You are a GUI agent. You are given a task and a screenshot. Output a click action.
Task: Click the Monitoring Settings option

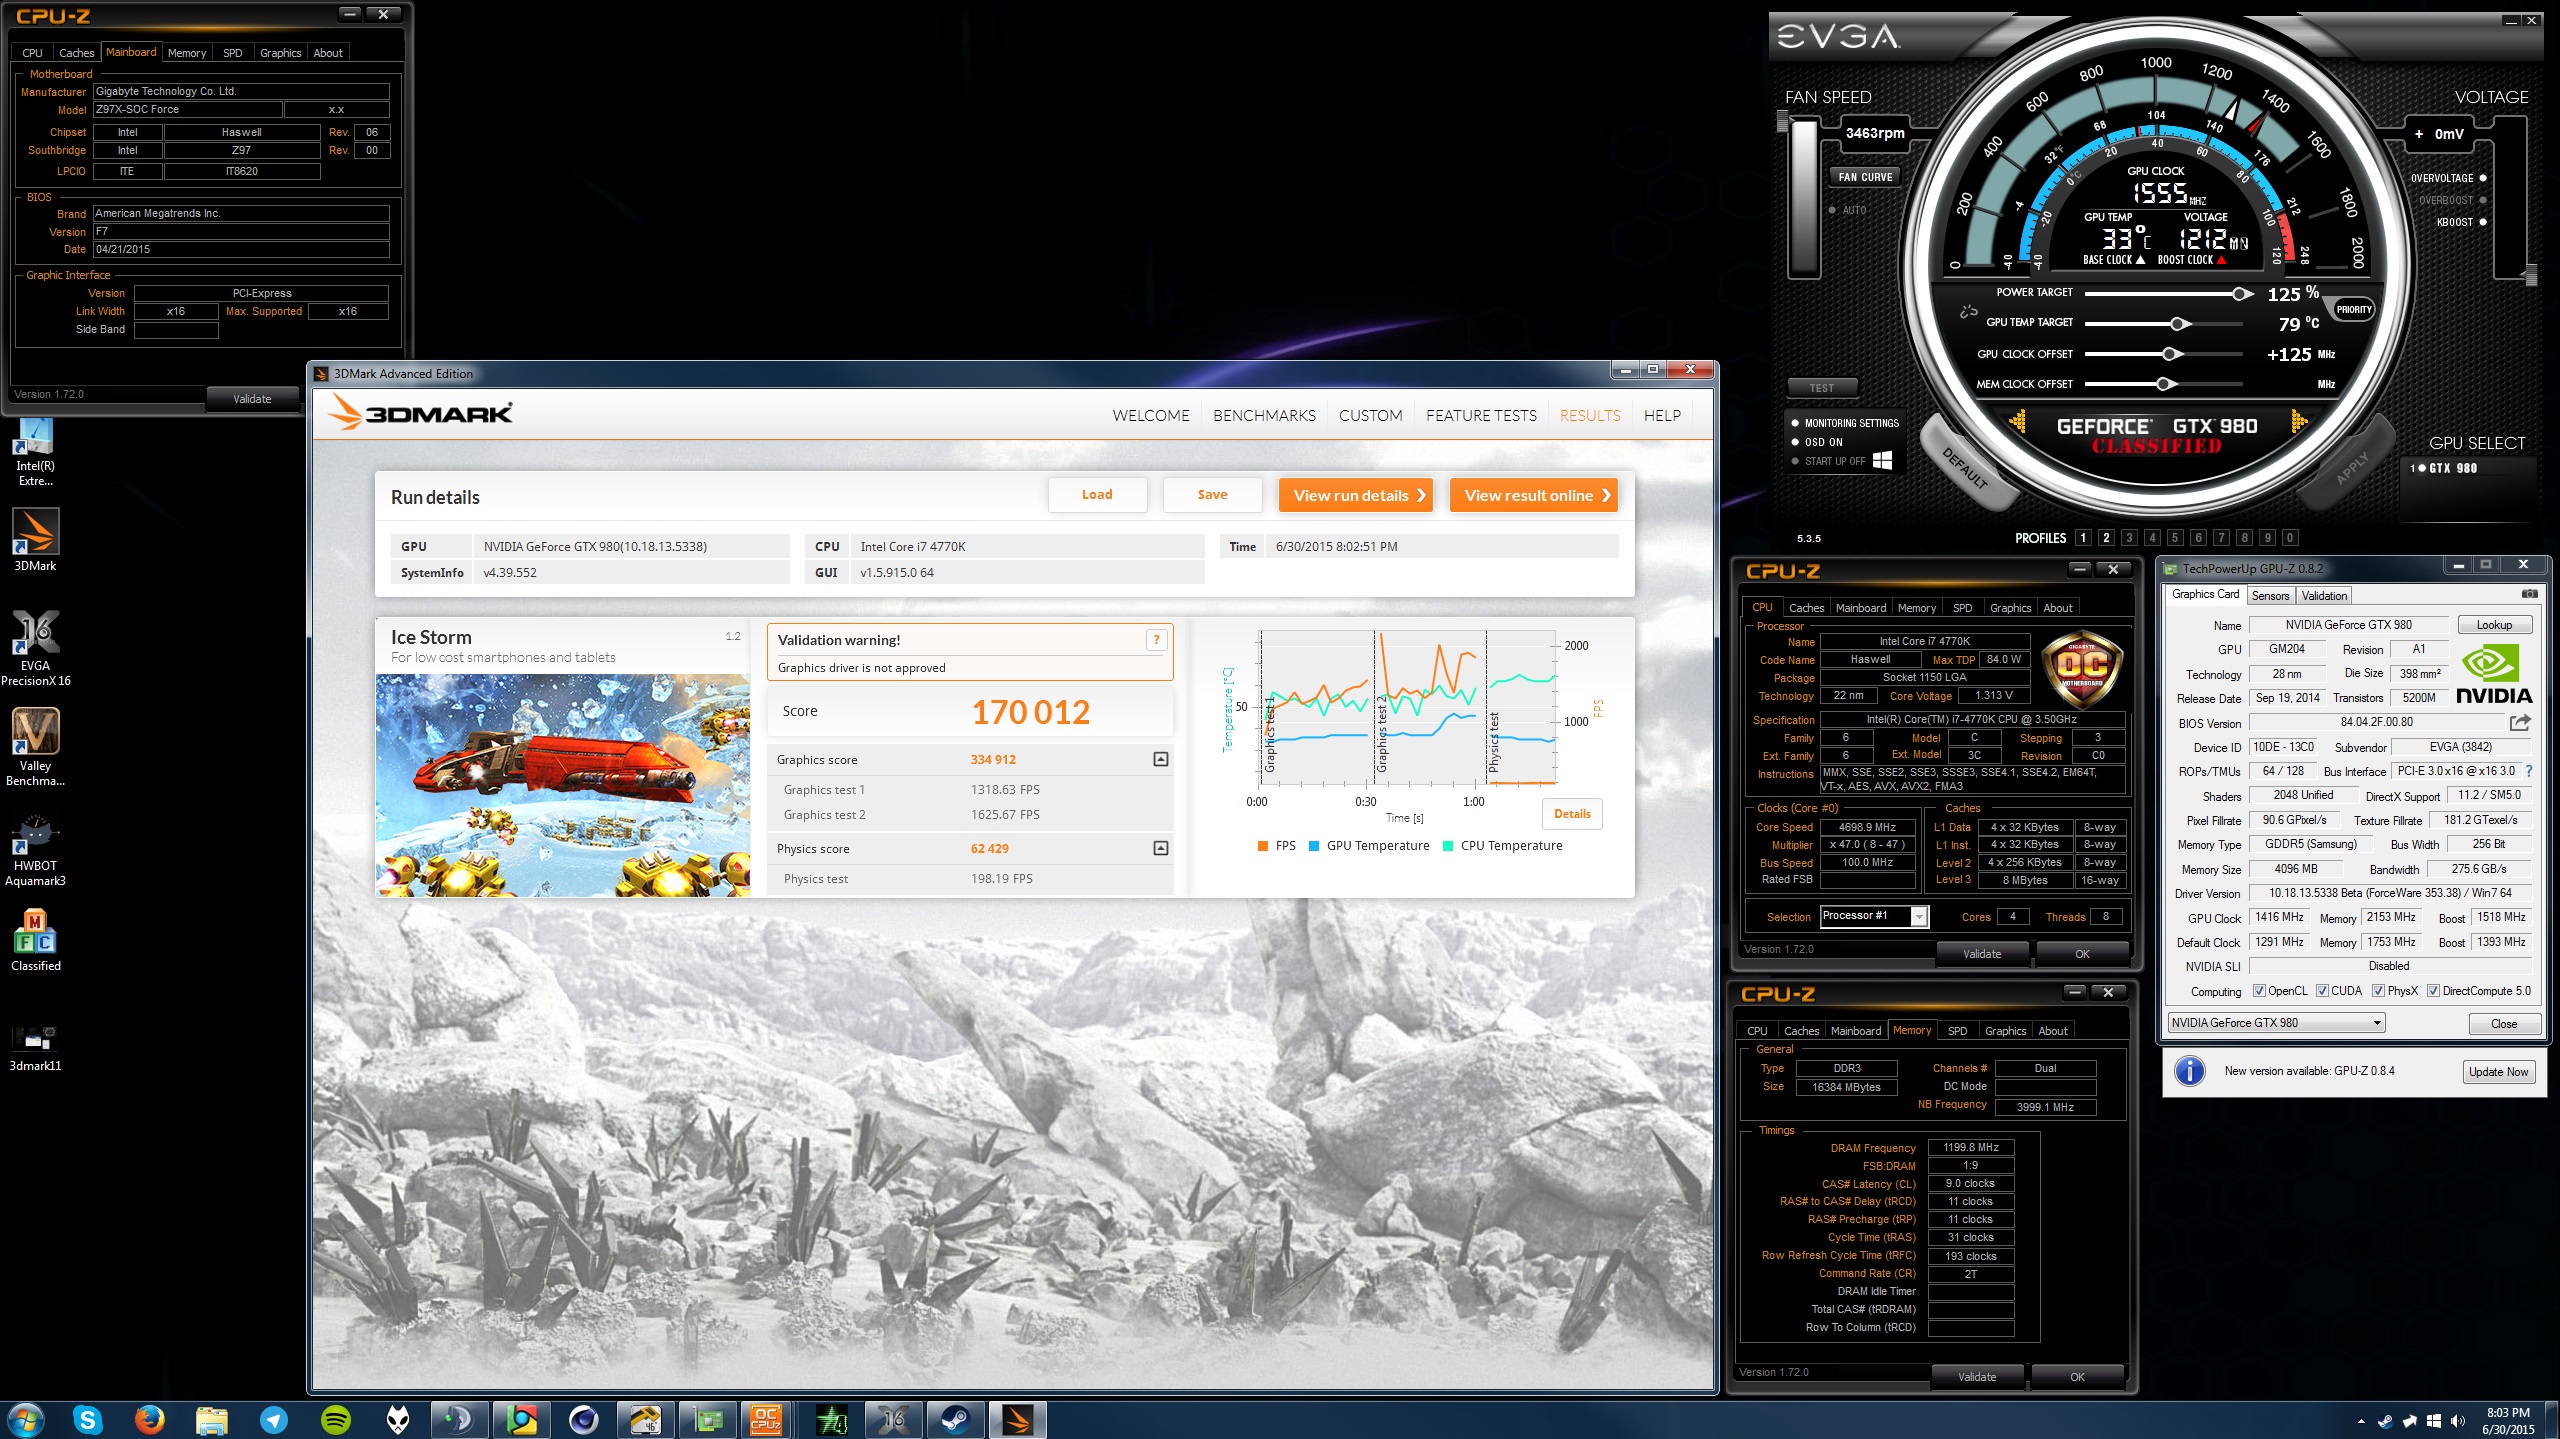click(1845, 423)
